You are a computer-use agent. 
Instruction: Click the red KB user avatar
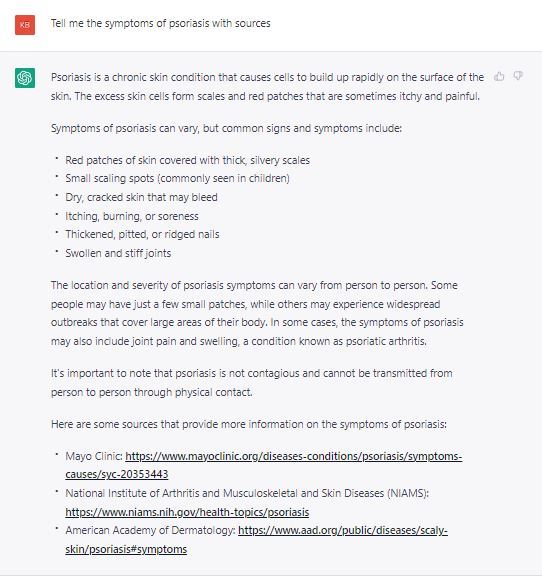click(25, 25)
